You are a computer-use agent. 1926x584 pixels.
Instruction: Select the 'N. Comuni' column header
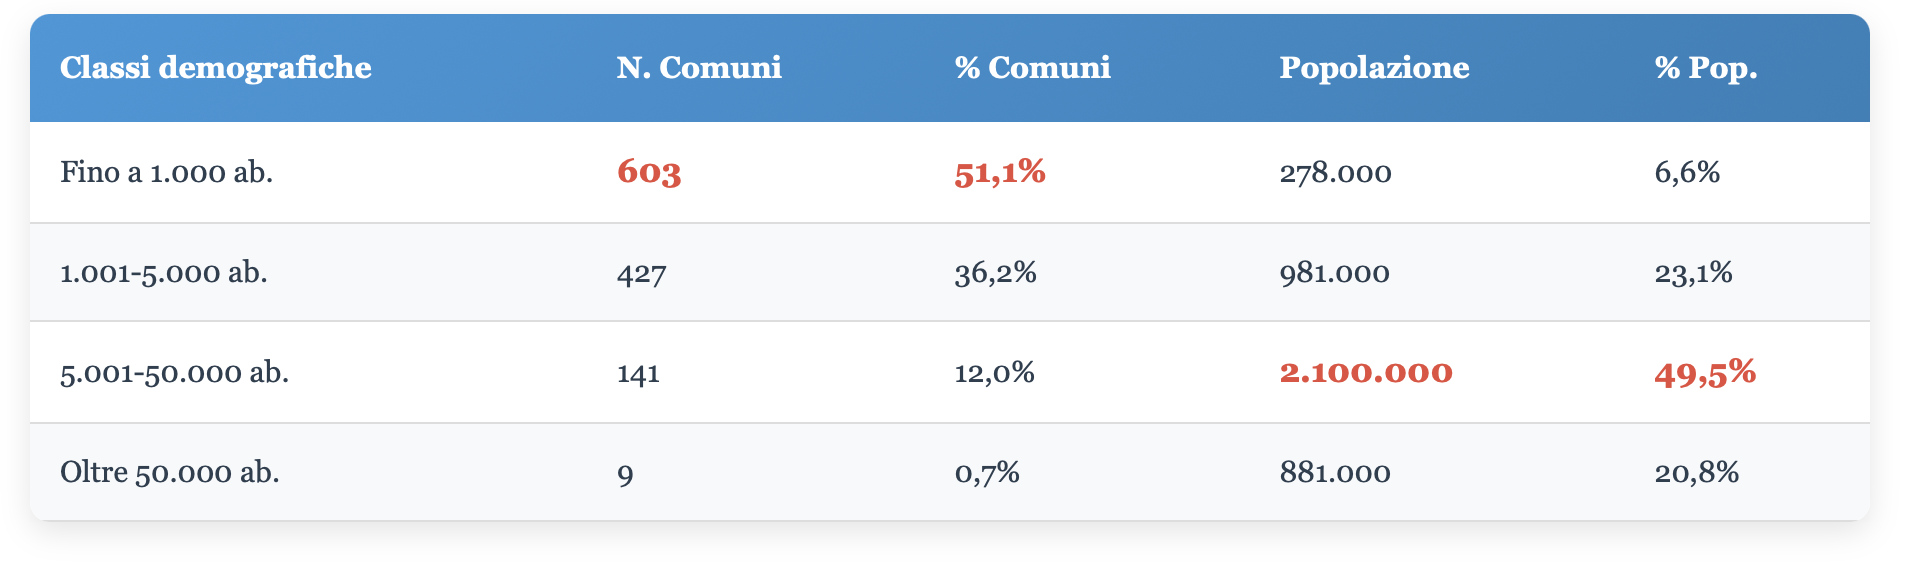[x=698, y=68]
